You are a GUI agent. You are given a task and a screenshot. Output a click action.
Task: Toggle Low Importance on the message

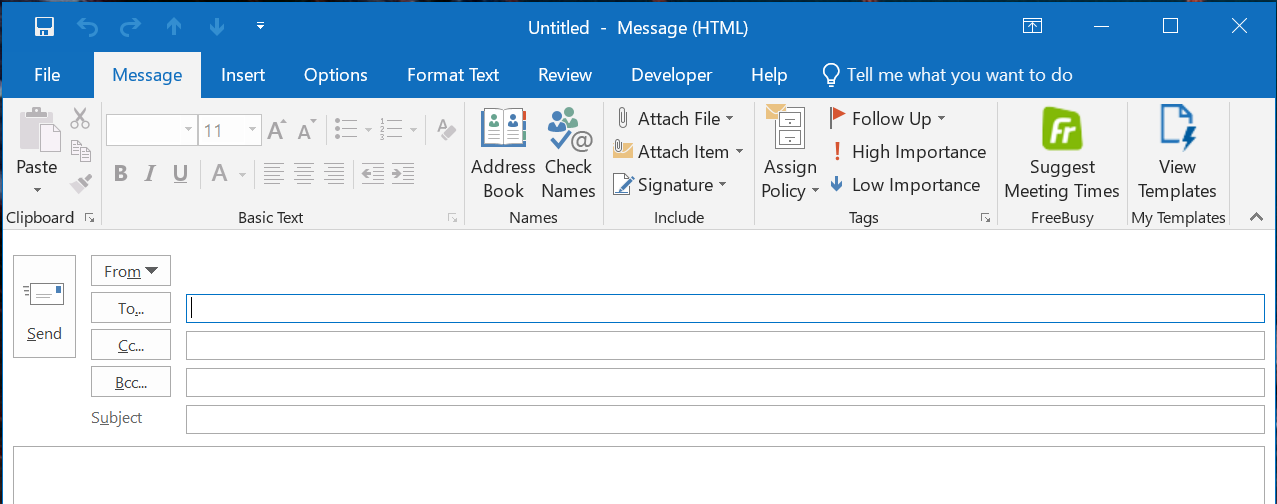point(905,185)
